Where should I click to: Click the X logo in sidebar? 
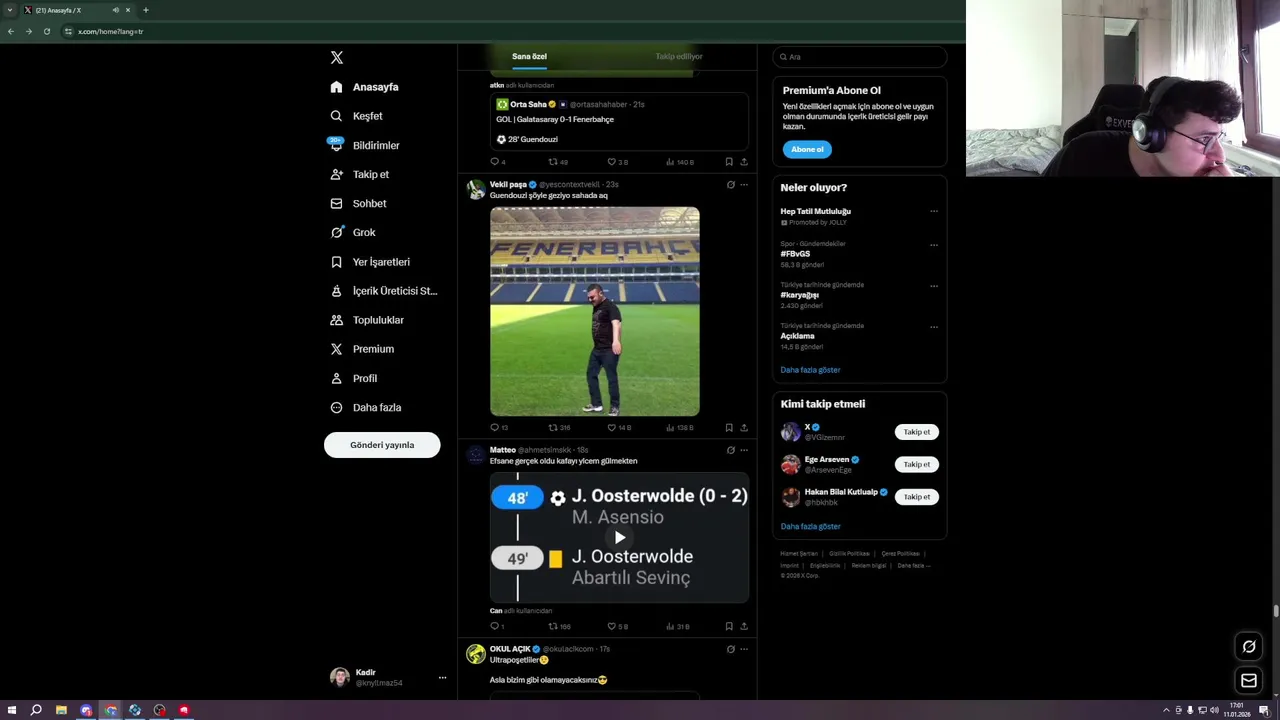pos(337,57)
